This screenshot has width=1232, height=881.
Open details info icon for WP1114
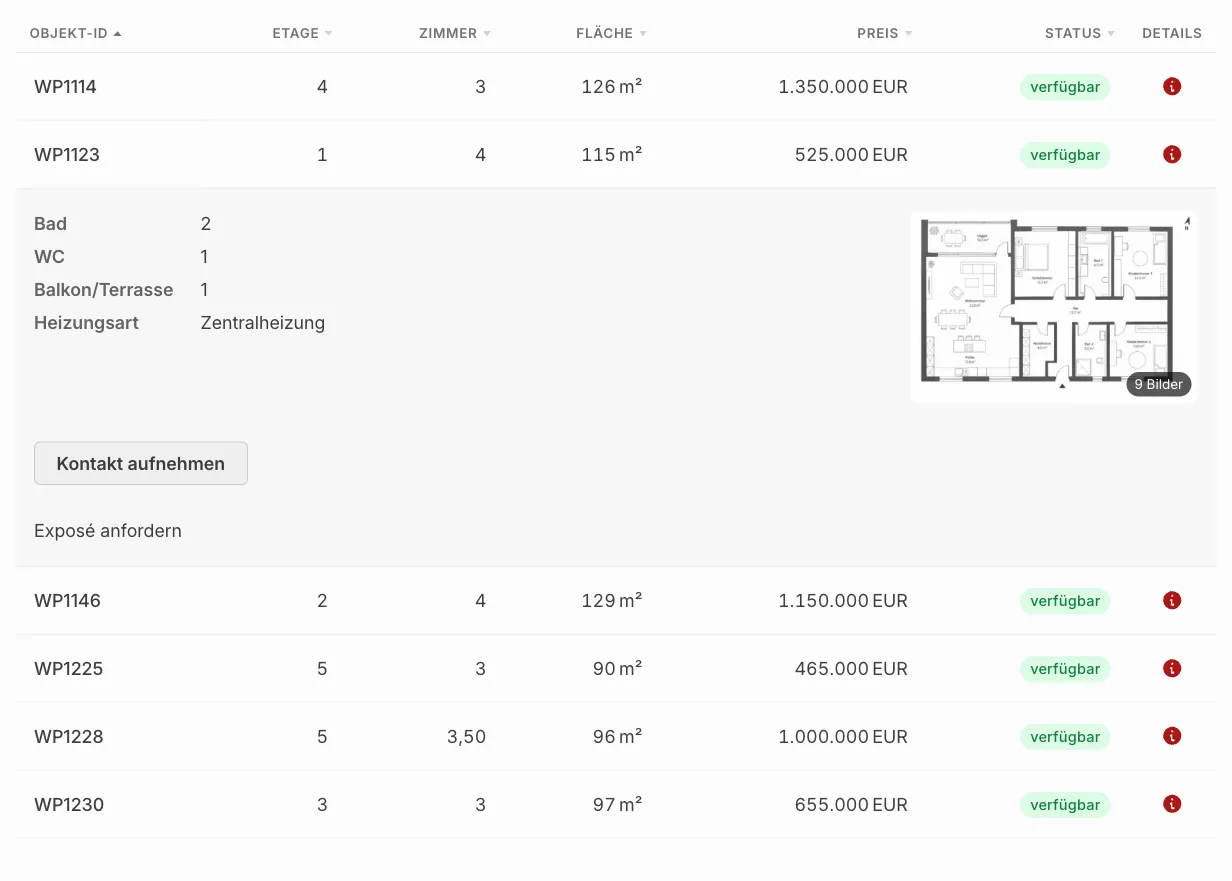[1173, 87]
